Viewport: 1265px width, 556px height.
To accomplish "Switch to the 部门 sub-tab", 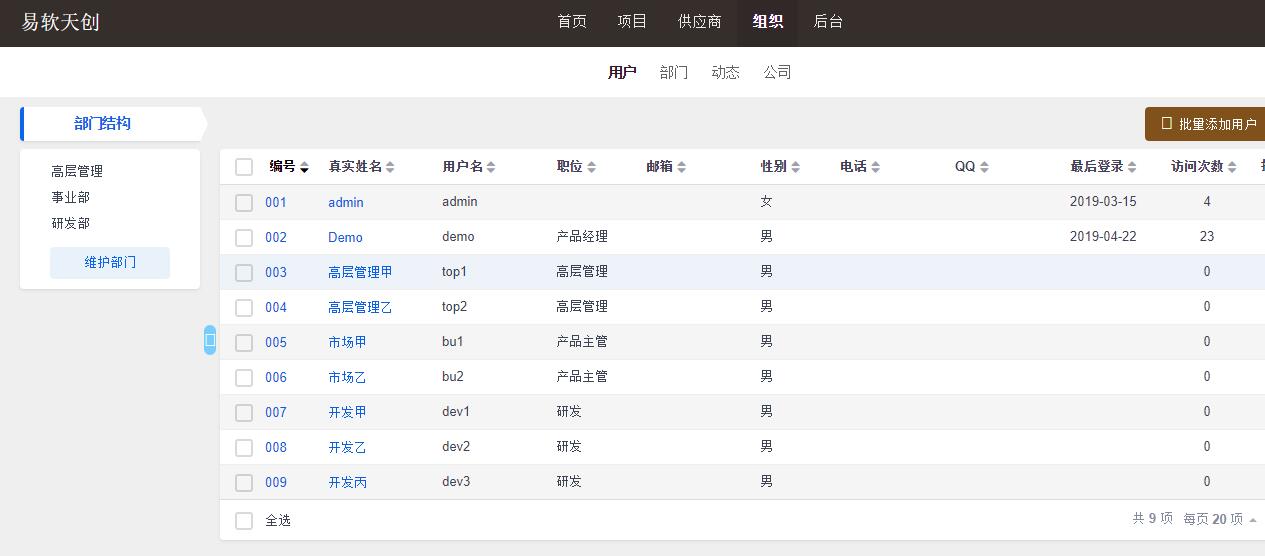I will coord(674,72).
